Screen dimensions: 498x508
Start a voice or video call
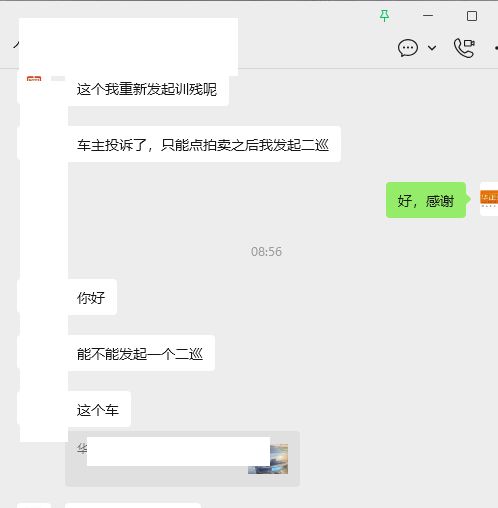point(464,48)
